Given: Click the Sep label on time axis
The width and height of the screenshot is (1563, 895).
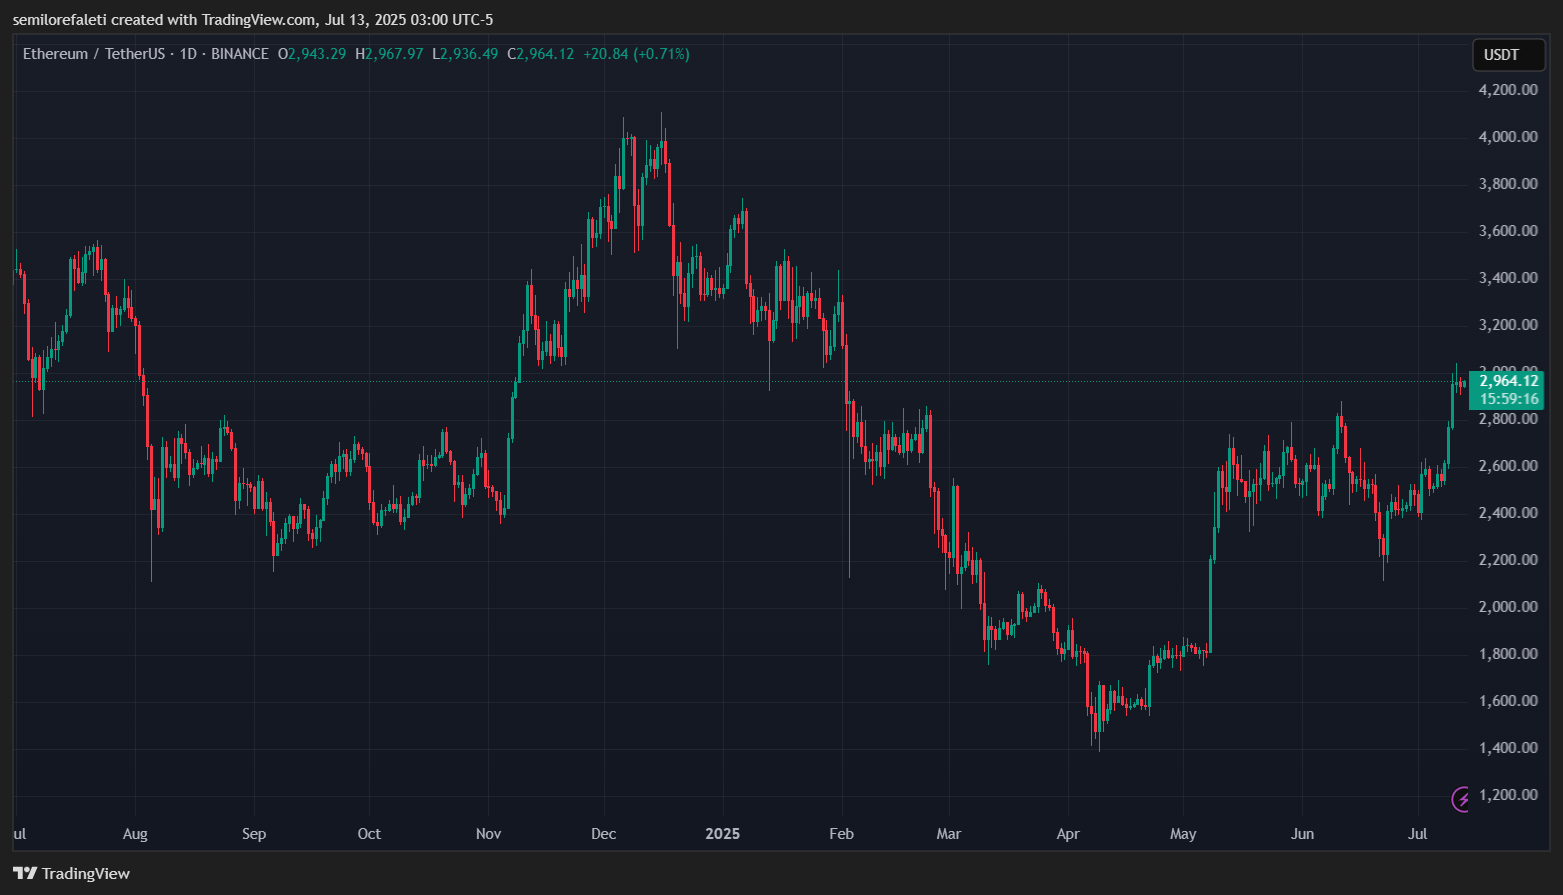Looking at the screenshot, I should tap(254, 834).
